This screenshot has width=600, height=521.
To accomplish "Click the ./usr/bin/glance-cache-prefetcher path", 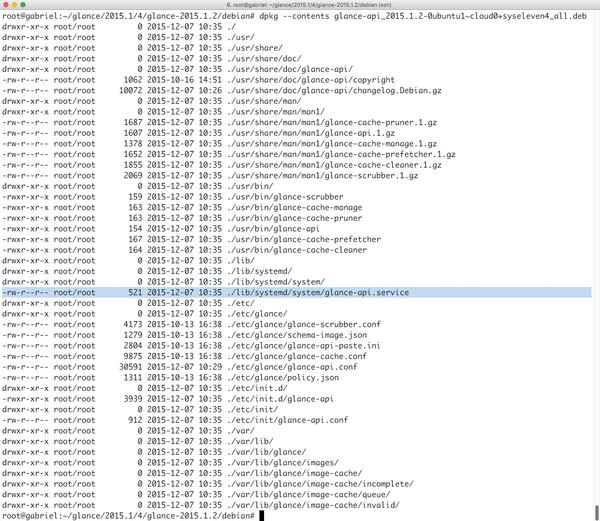I will [304, 239].
